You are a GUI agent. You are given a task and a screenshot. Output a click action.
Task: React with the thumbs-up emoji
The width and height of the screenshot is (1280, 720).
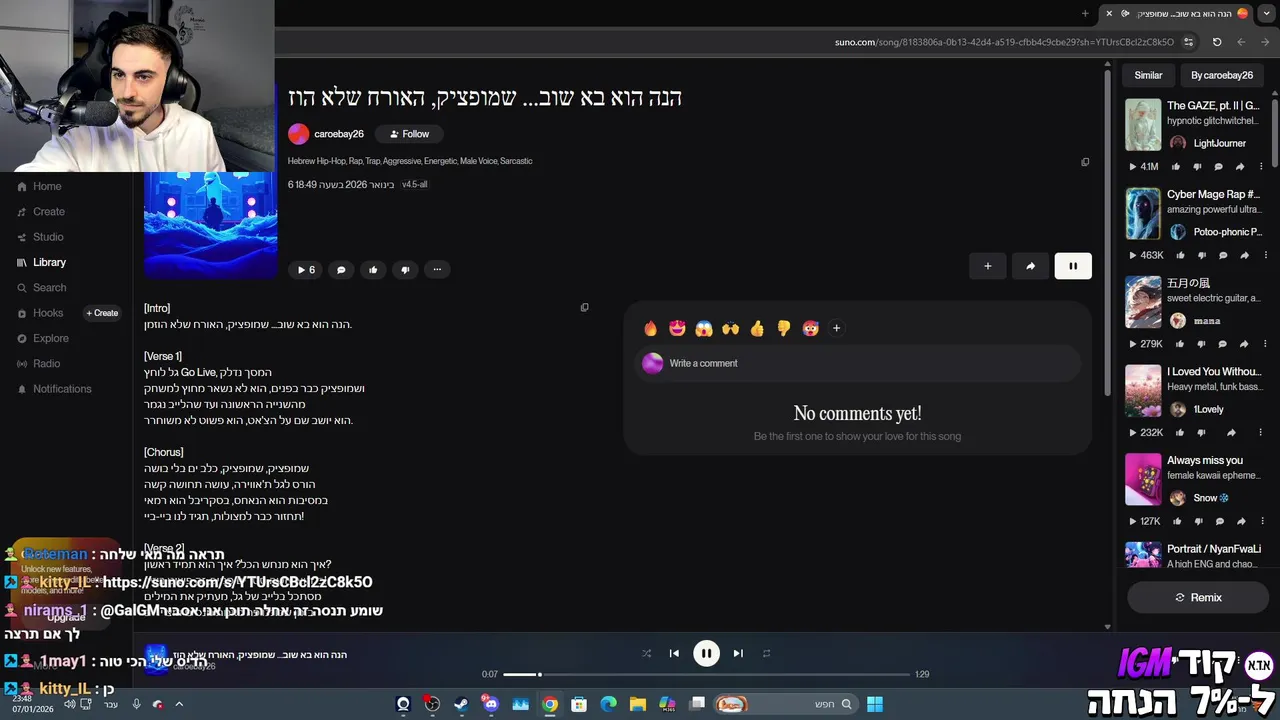(x=757, y=328)
